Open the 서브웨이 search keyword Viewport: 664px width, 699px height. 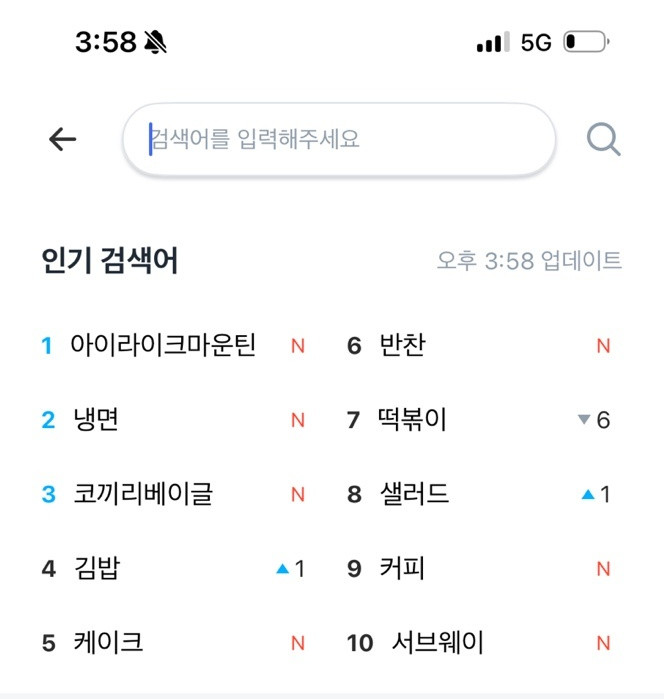pos(438,642)
